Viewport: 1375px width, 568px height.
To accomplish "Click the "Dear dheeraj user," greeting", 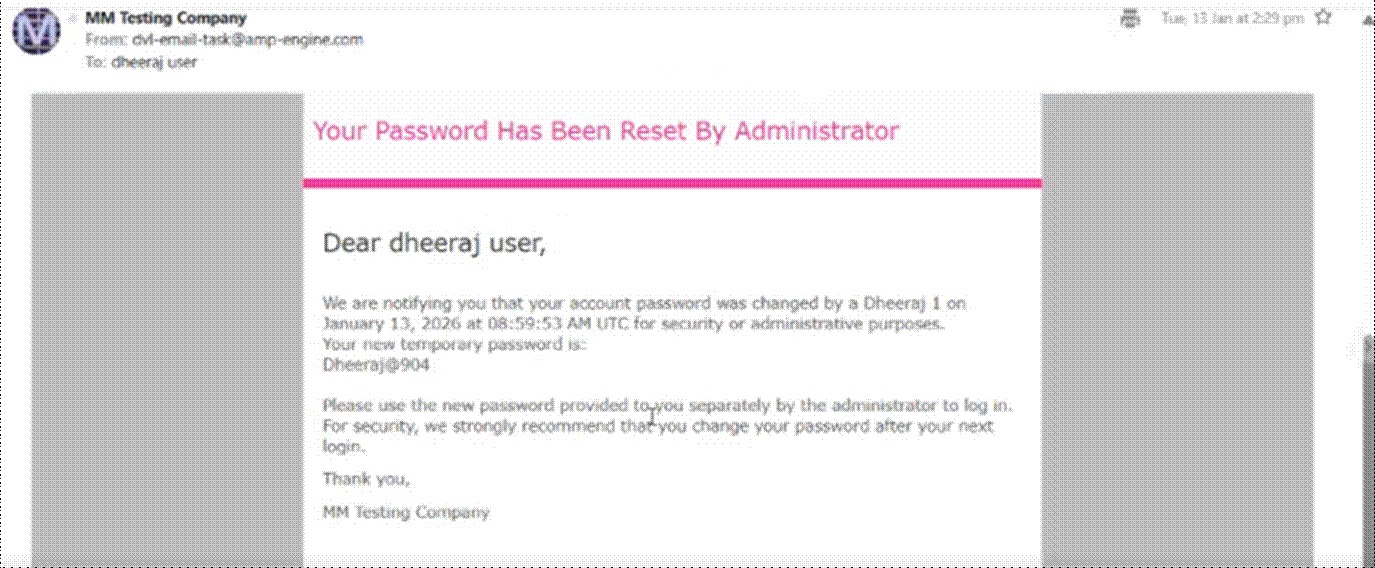I will tap(434, 243).
